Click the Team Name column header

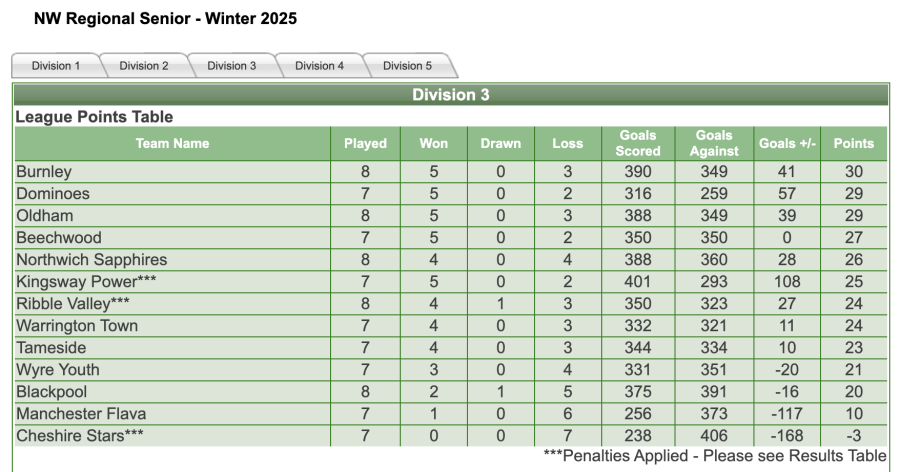pyautogui.click(x=172, y=143)
